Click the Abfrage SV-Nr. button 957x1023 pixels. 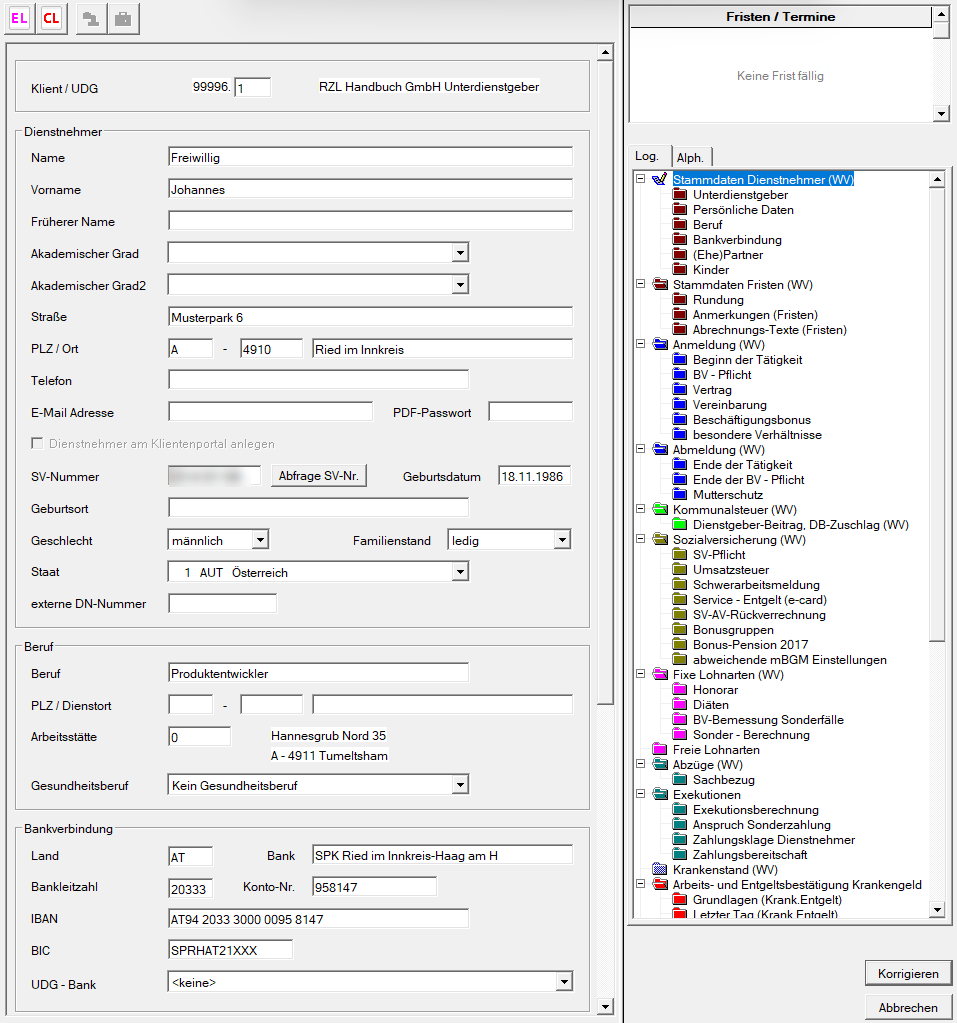click(x=319, y=477)
